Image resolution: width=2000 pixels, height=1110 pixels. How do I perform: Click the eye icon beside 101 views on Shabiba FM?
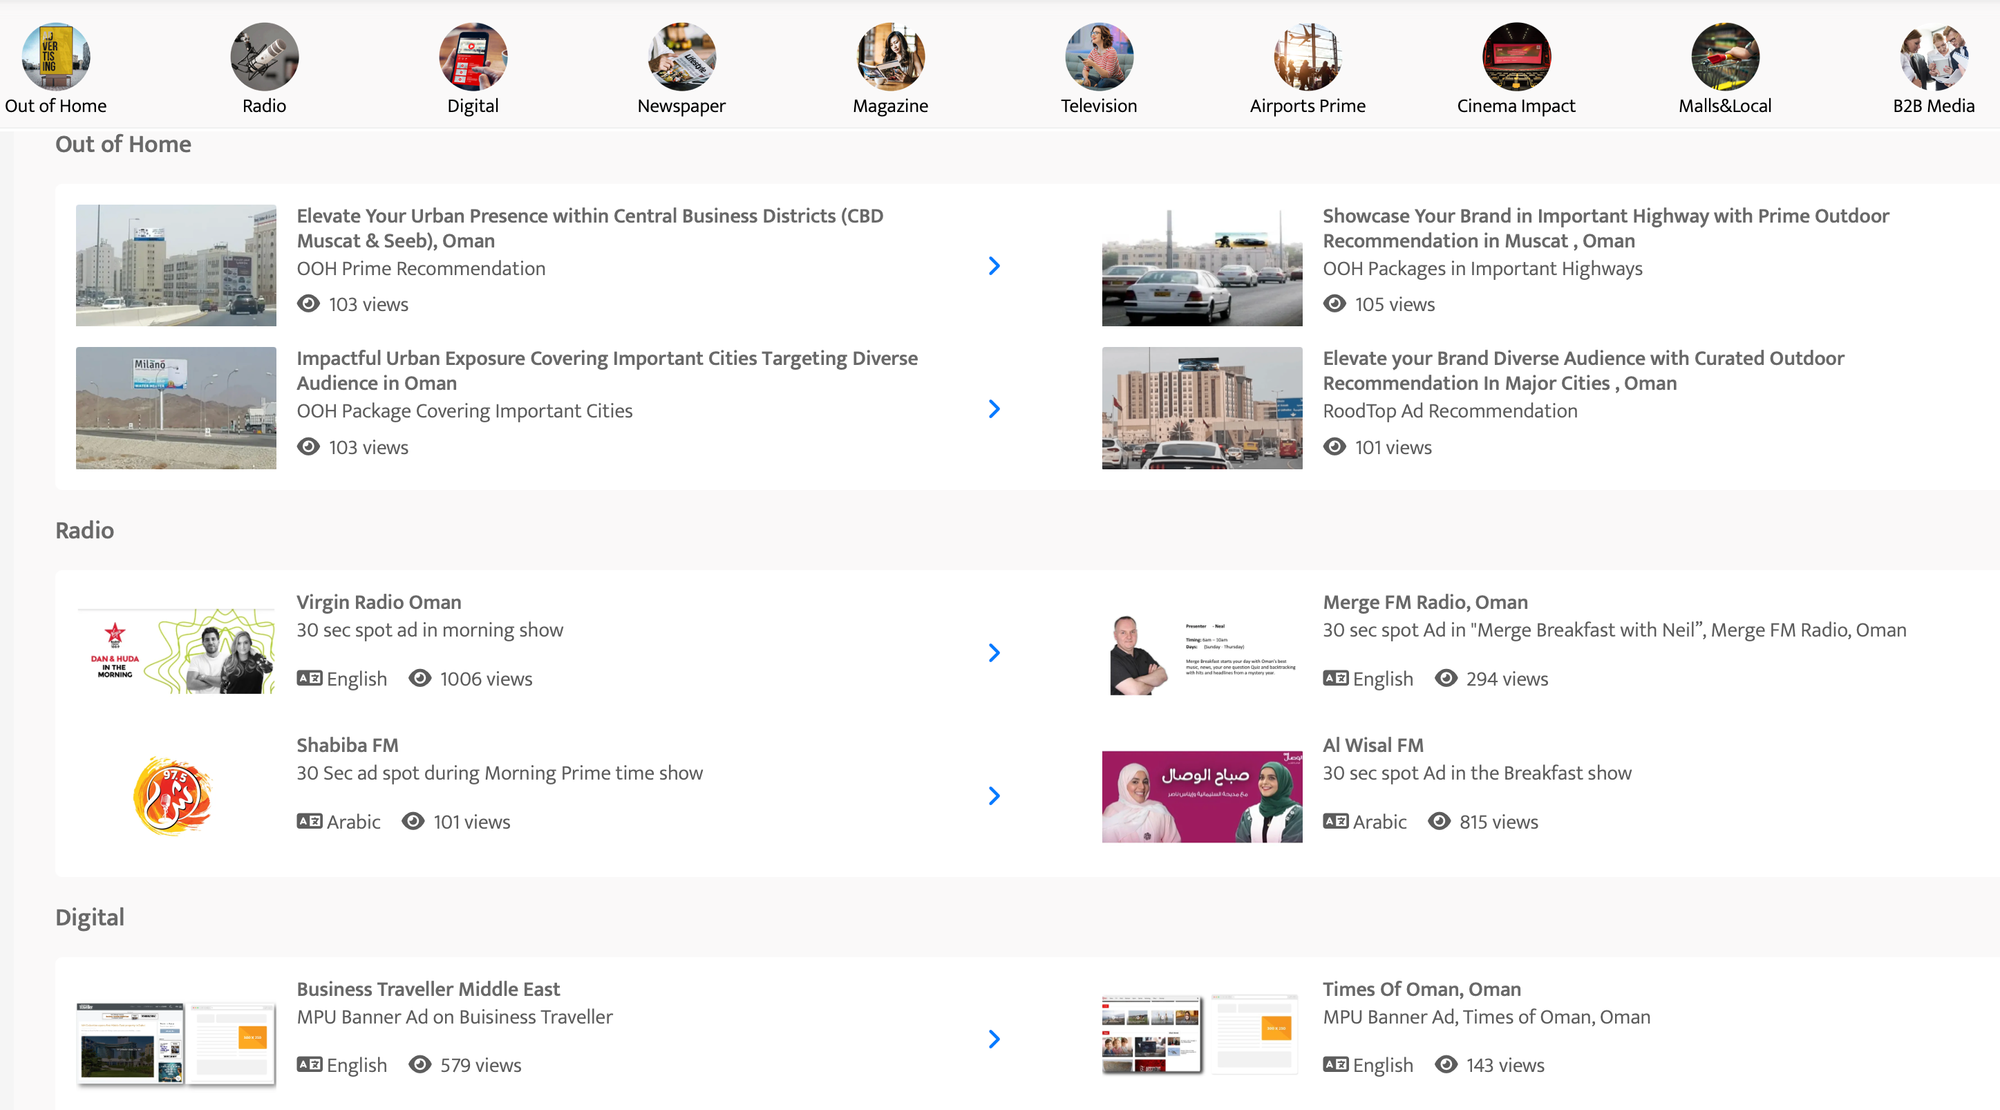(413, 821)
